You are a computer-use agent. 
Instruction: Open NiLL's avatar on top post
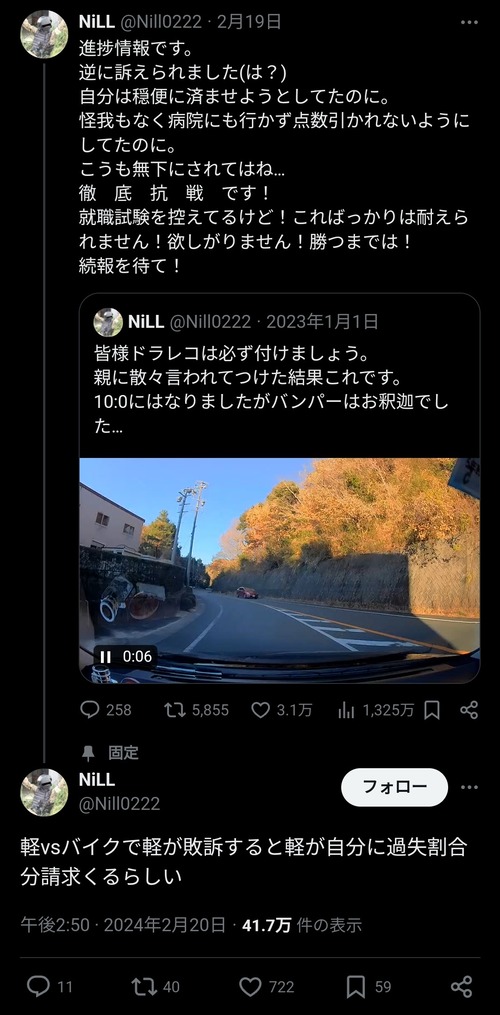coord(44,34)
